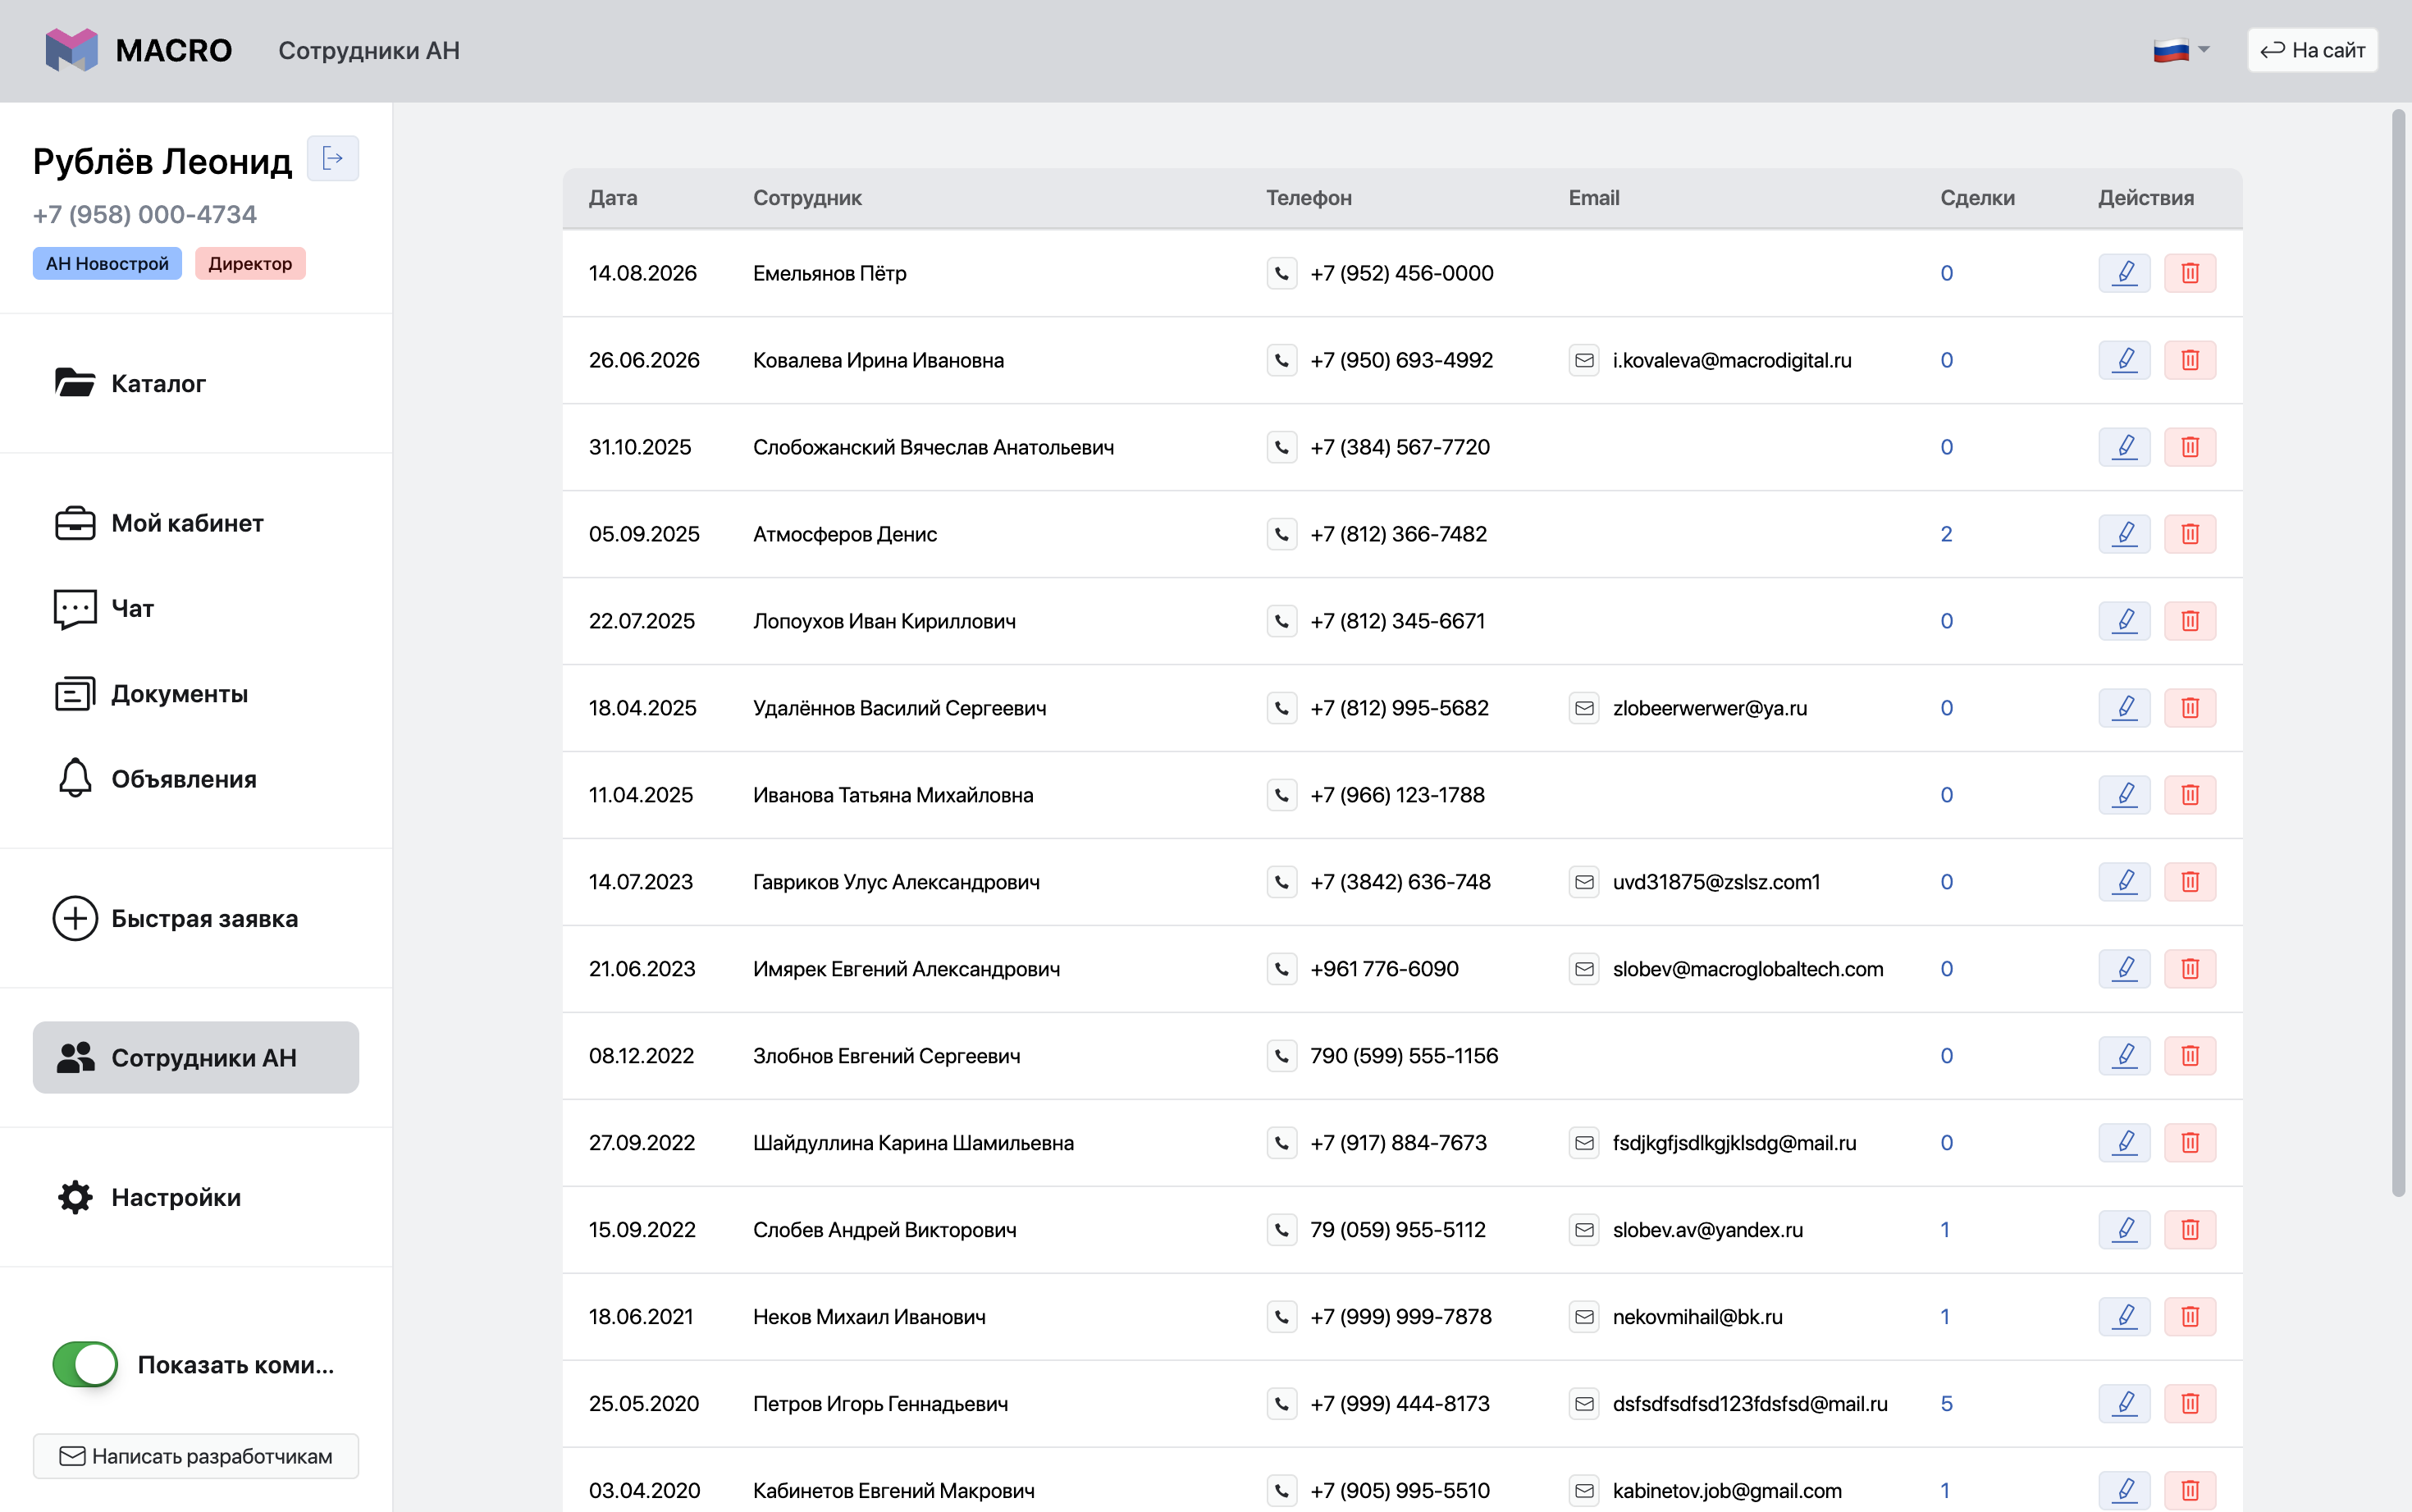Go to Мой кабинет
The width and height of the screenshot is (2412, 1512).
click(x=196, y=523)
